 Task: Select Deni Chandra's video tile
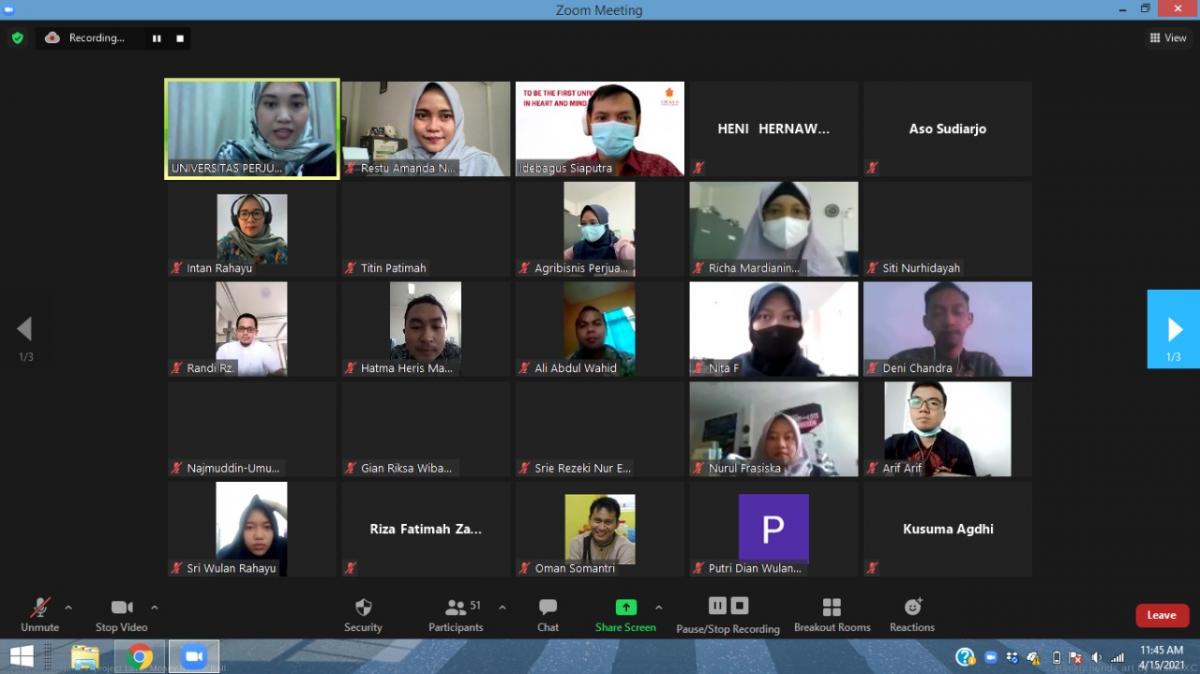click(947, 328)
